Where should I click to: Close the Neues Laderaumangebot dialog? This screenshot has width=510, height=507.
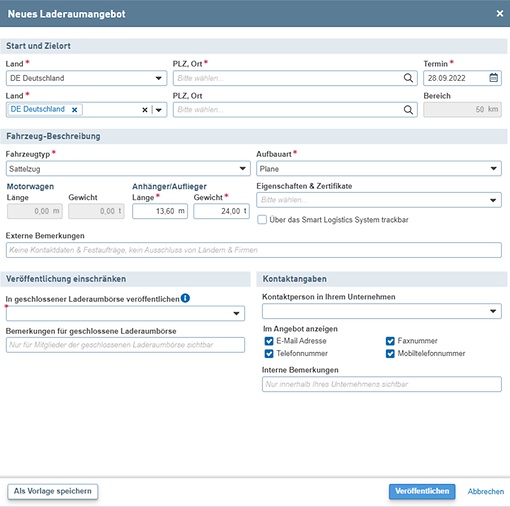coord(500,13)
